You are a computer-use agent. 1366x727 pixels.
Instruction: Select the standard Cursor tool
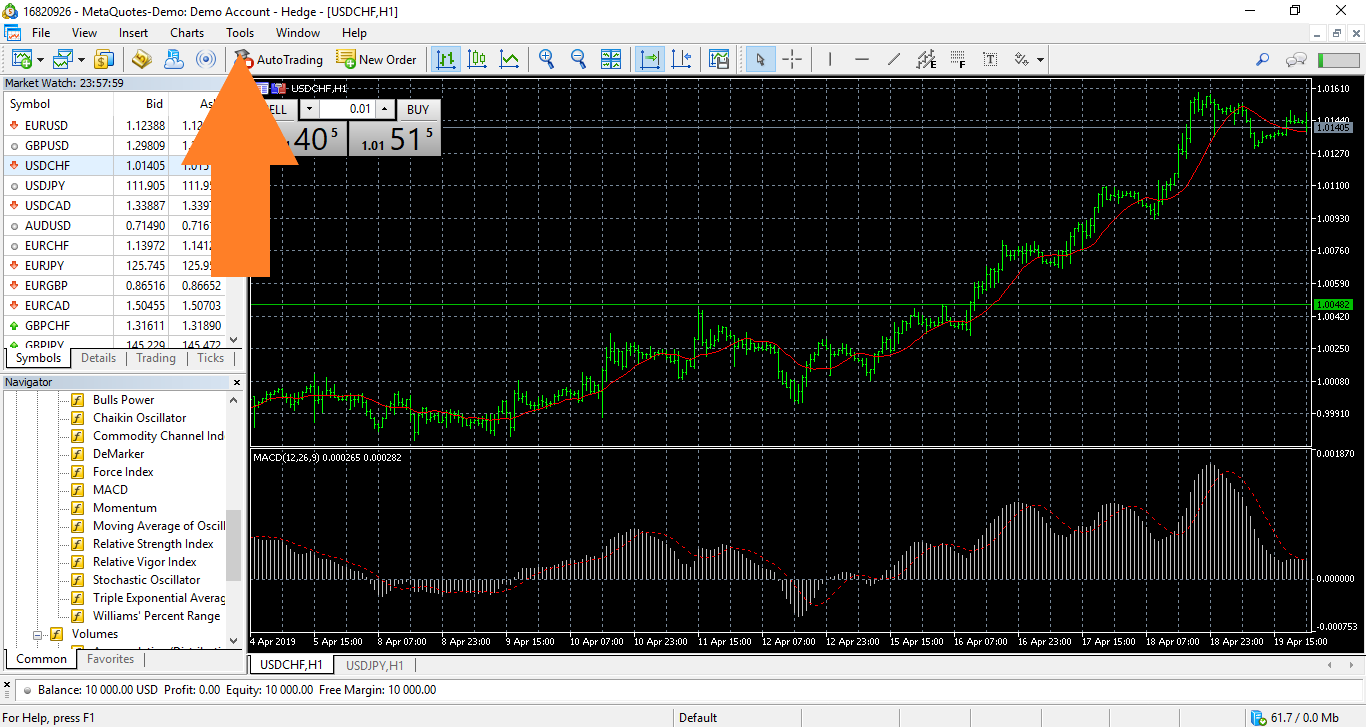coord(760,59)
